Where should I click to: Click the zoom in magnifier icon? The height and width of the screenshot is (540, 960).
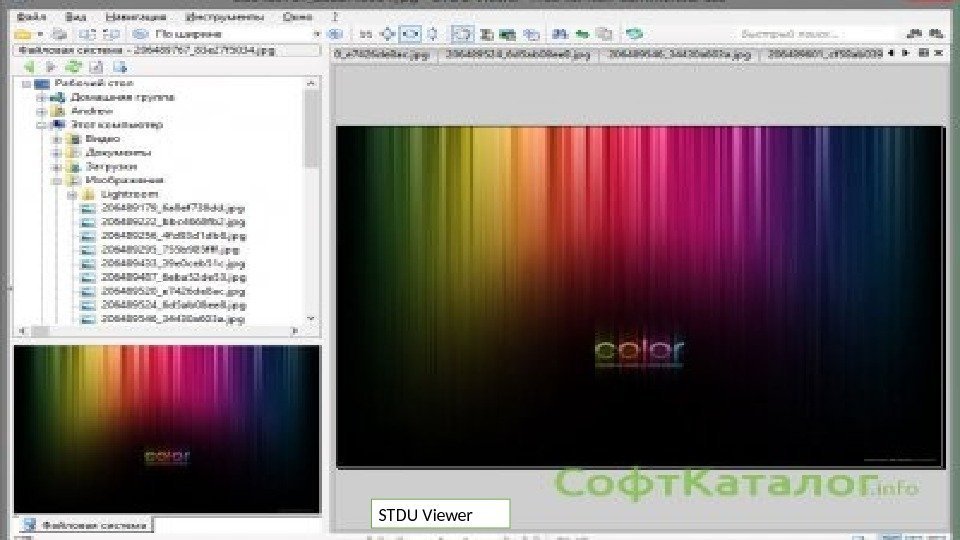pyautogui.click(x=336, y=34)
